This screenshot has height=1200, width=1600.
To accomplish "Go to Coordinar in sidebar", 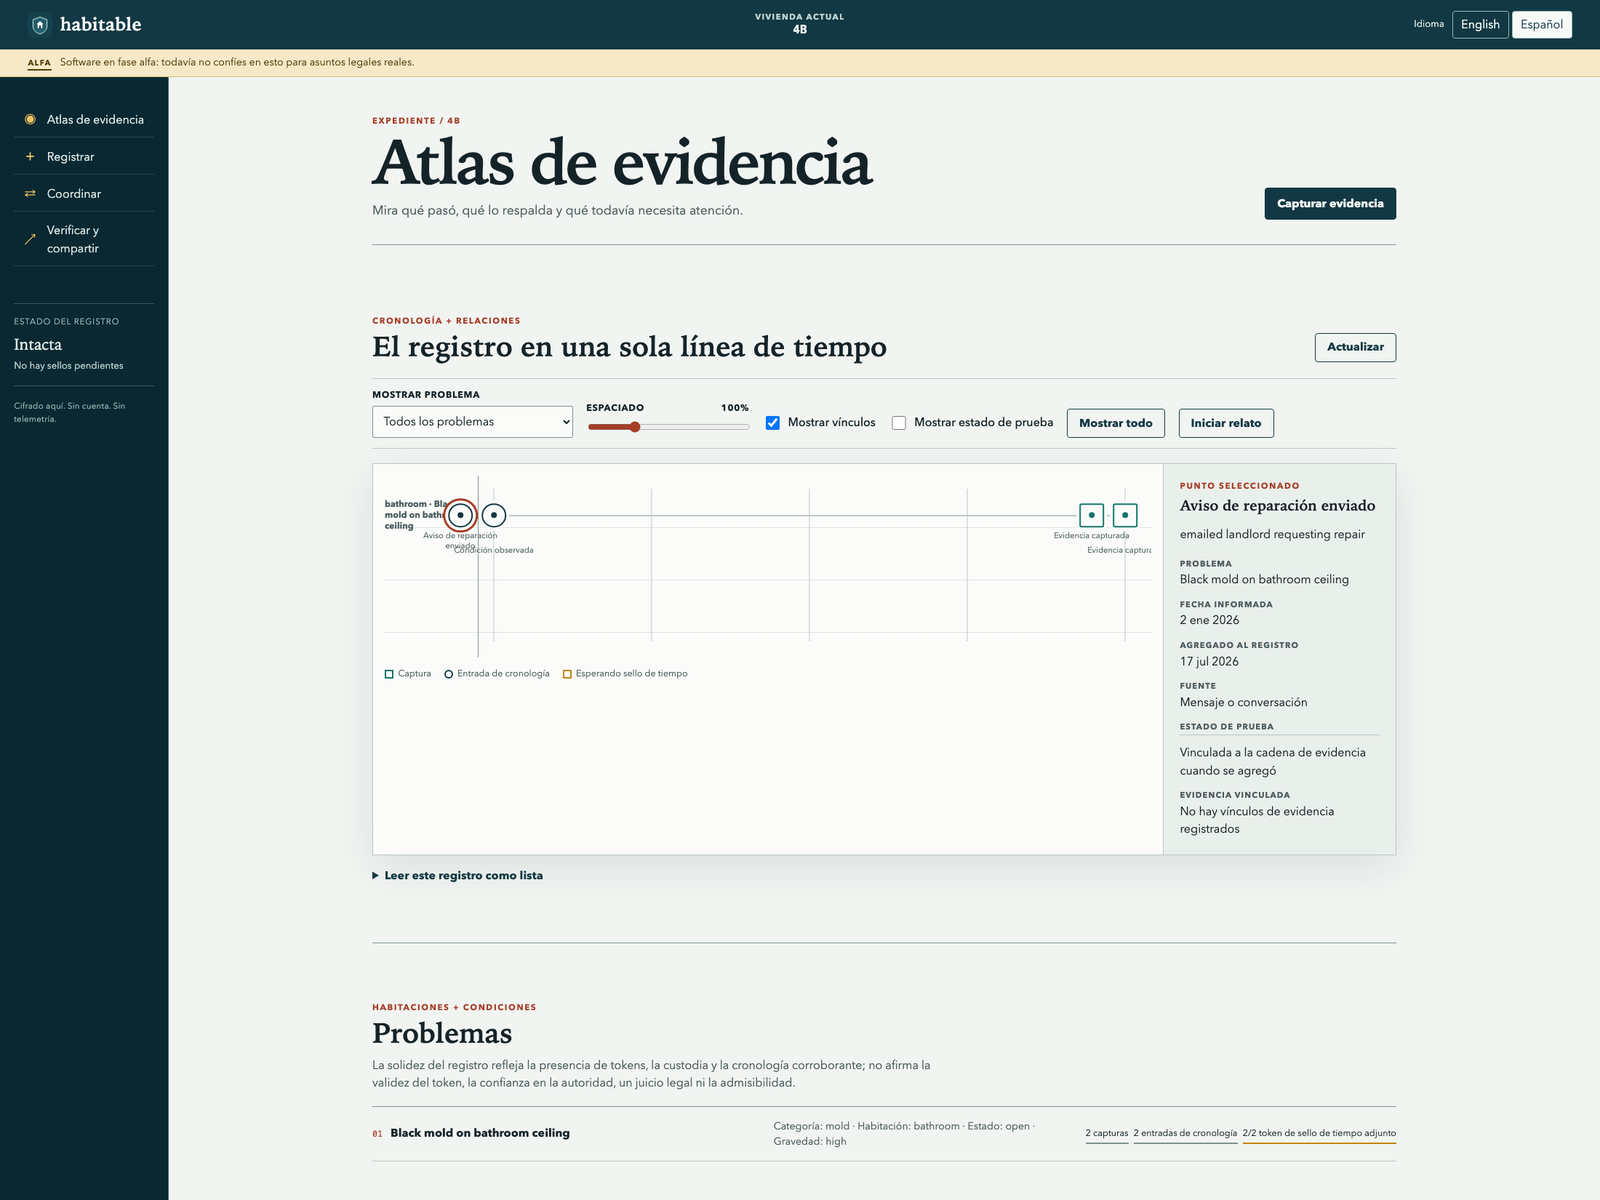I will tap(84, 193).
